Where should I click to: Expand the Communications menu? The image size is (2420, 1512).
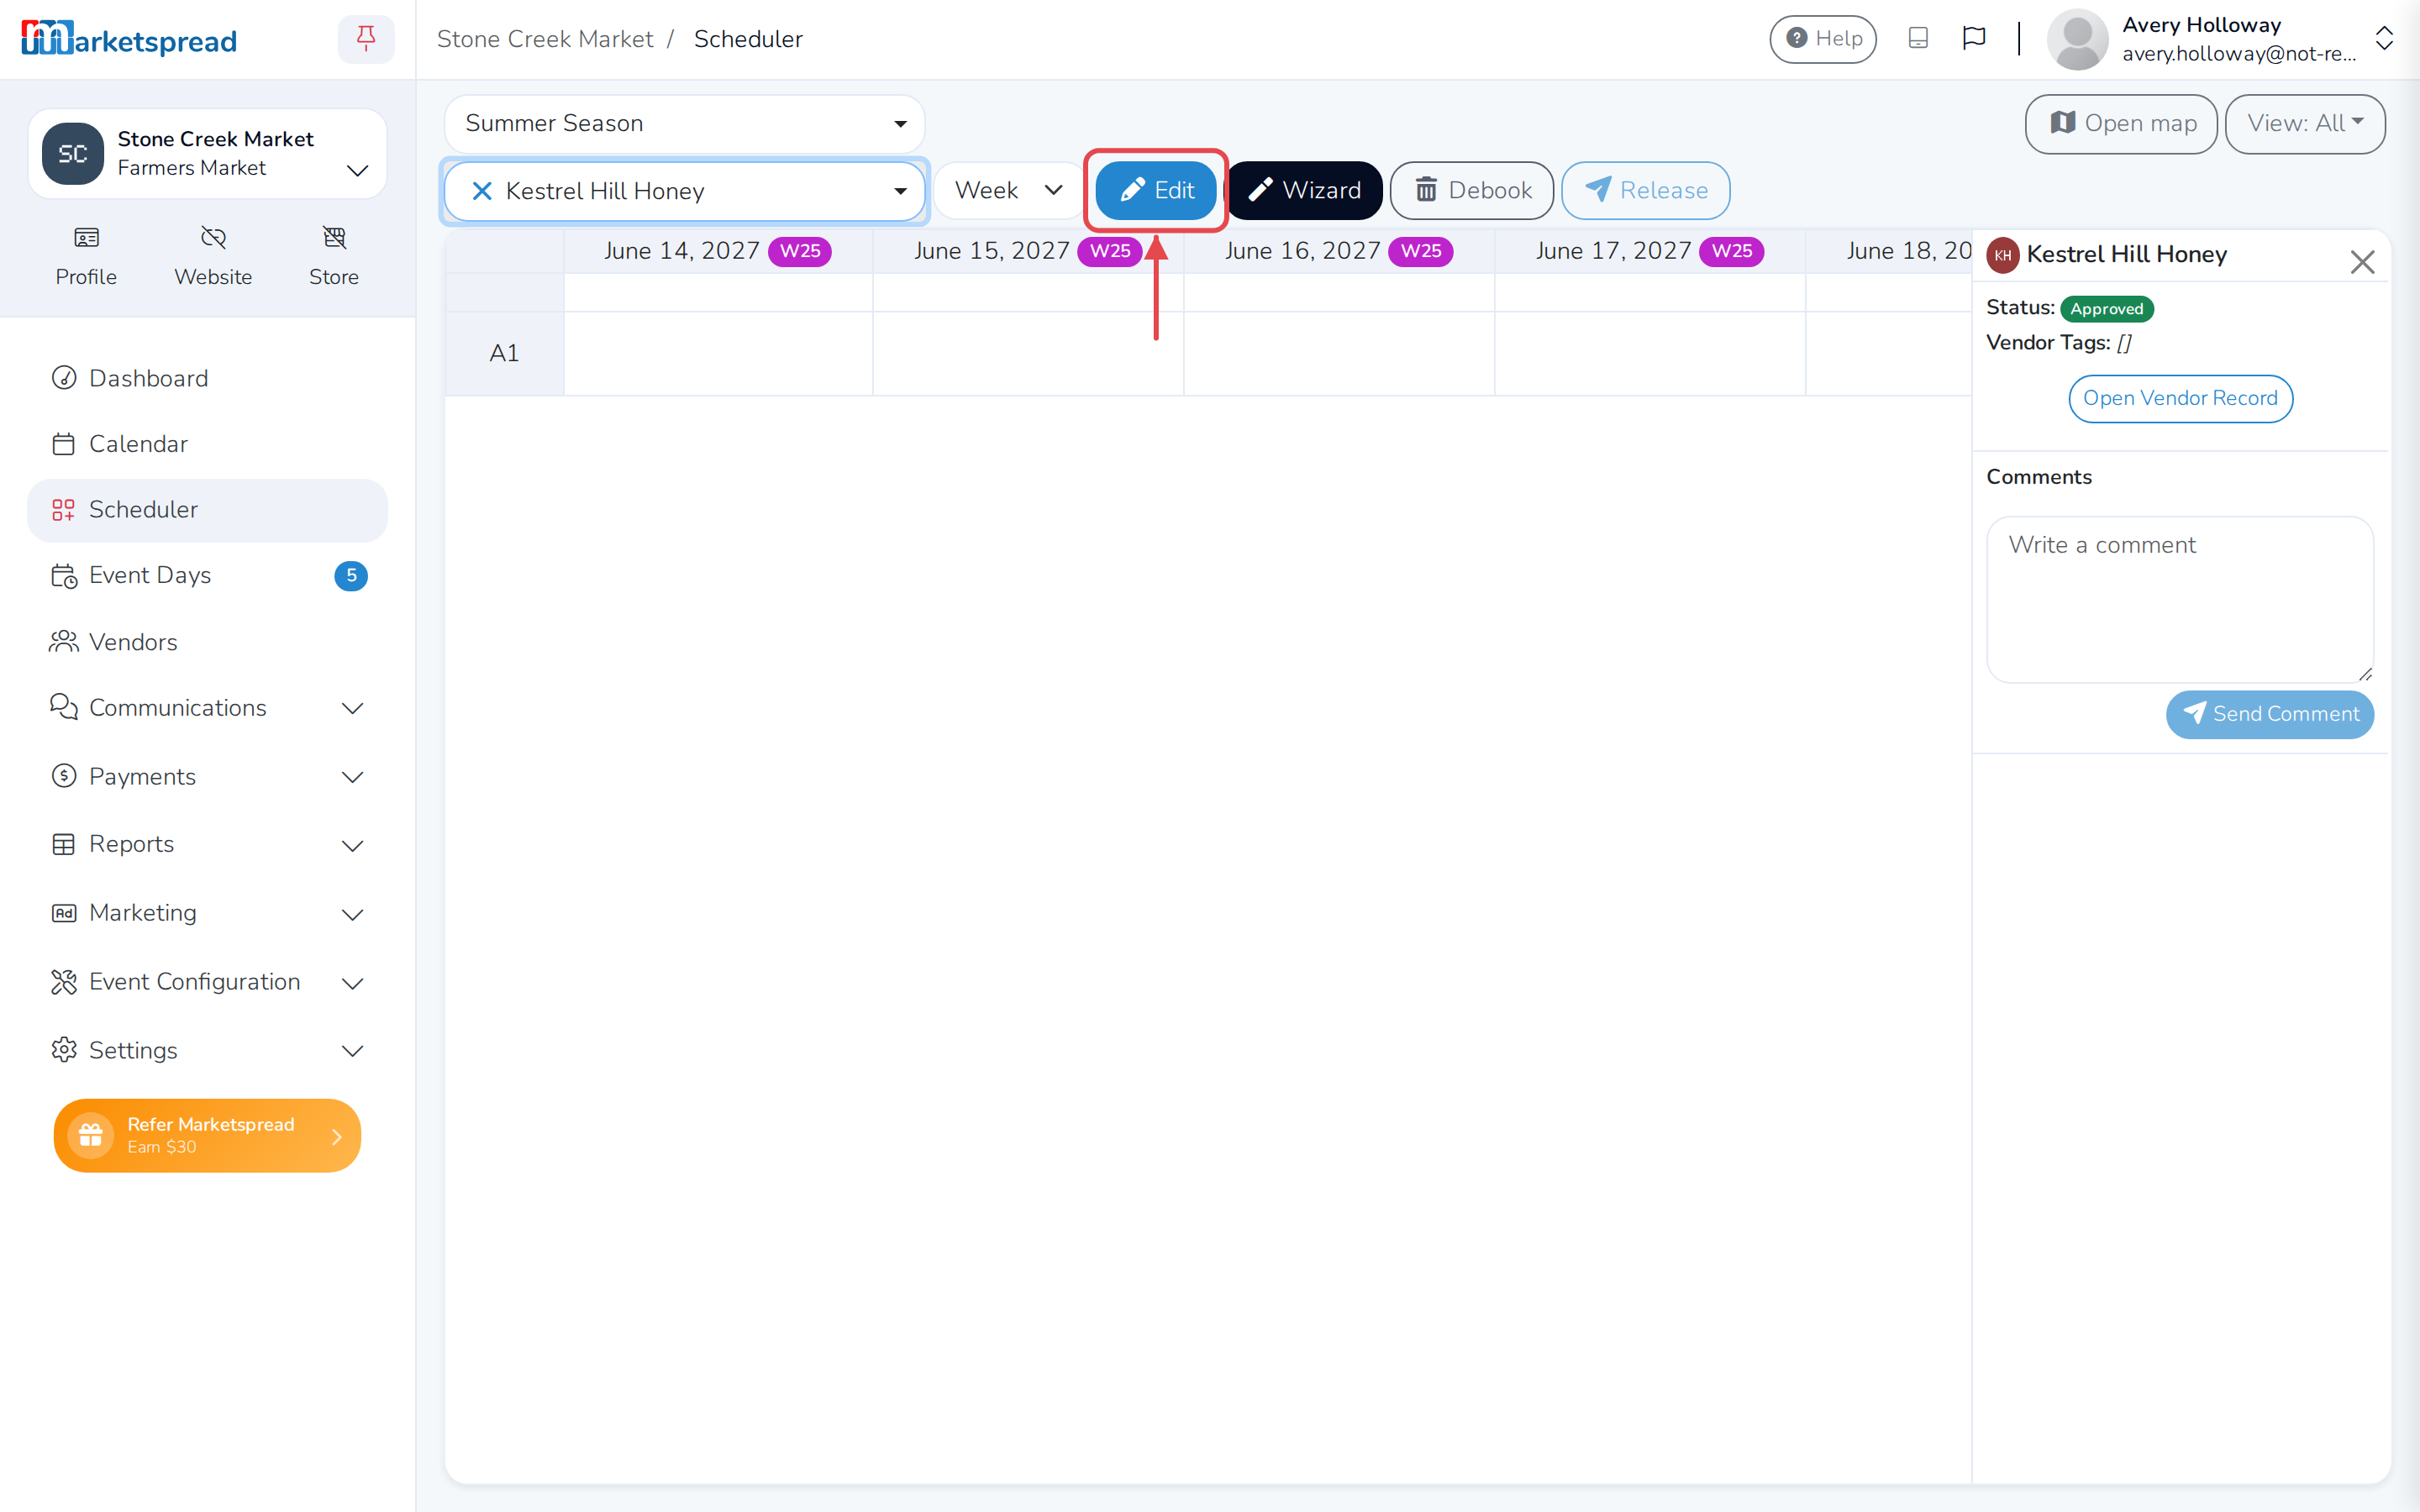[x=207, y=708]
